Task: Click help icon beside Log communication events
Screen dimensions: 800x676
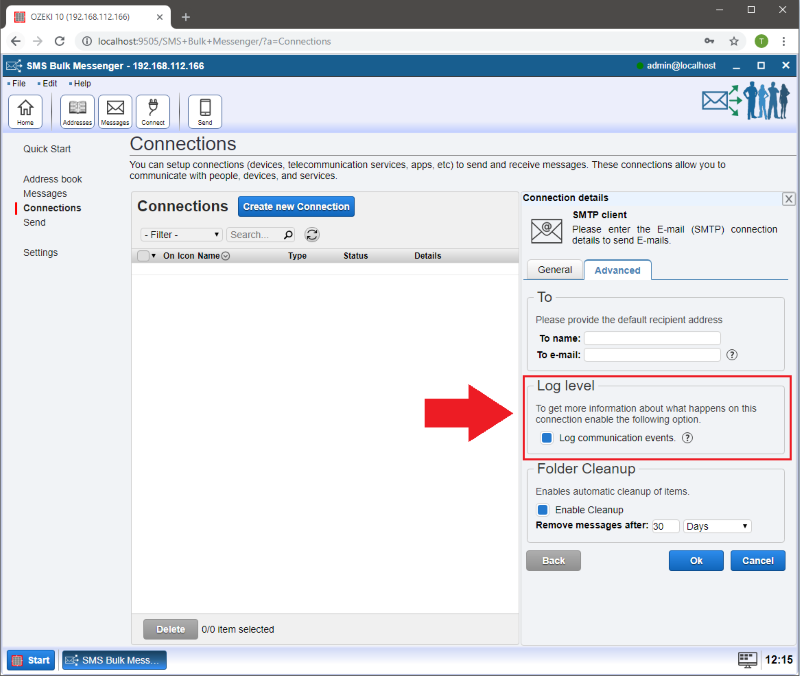Action: pos(688,438)
